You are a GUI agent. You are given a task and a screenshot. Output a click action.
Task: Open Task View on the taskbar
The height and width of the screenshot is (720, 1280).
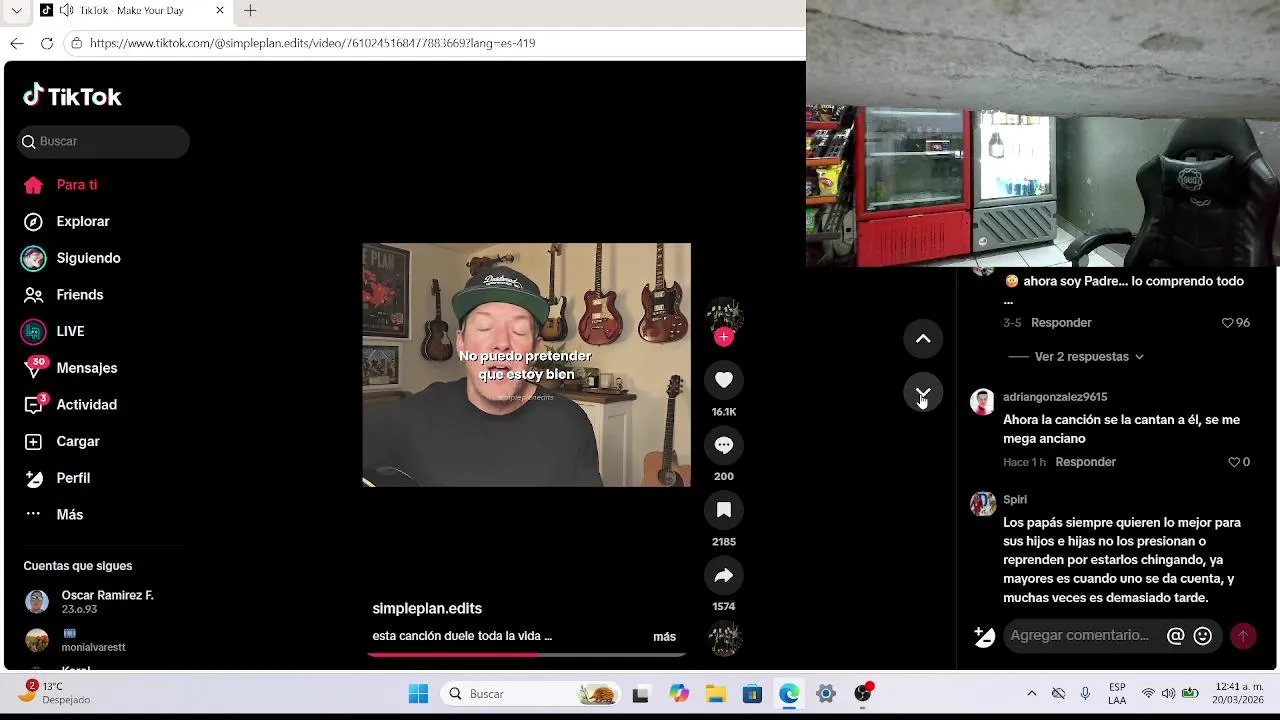pos(641,694)
